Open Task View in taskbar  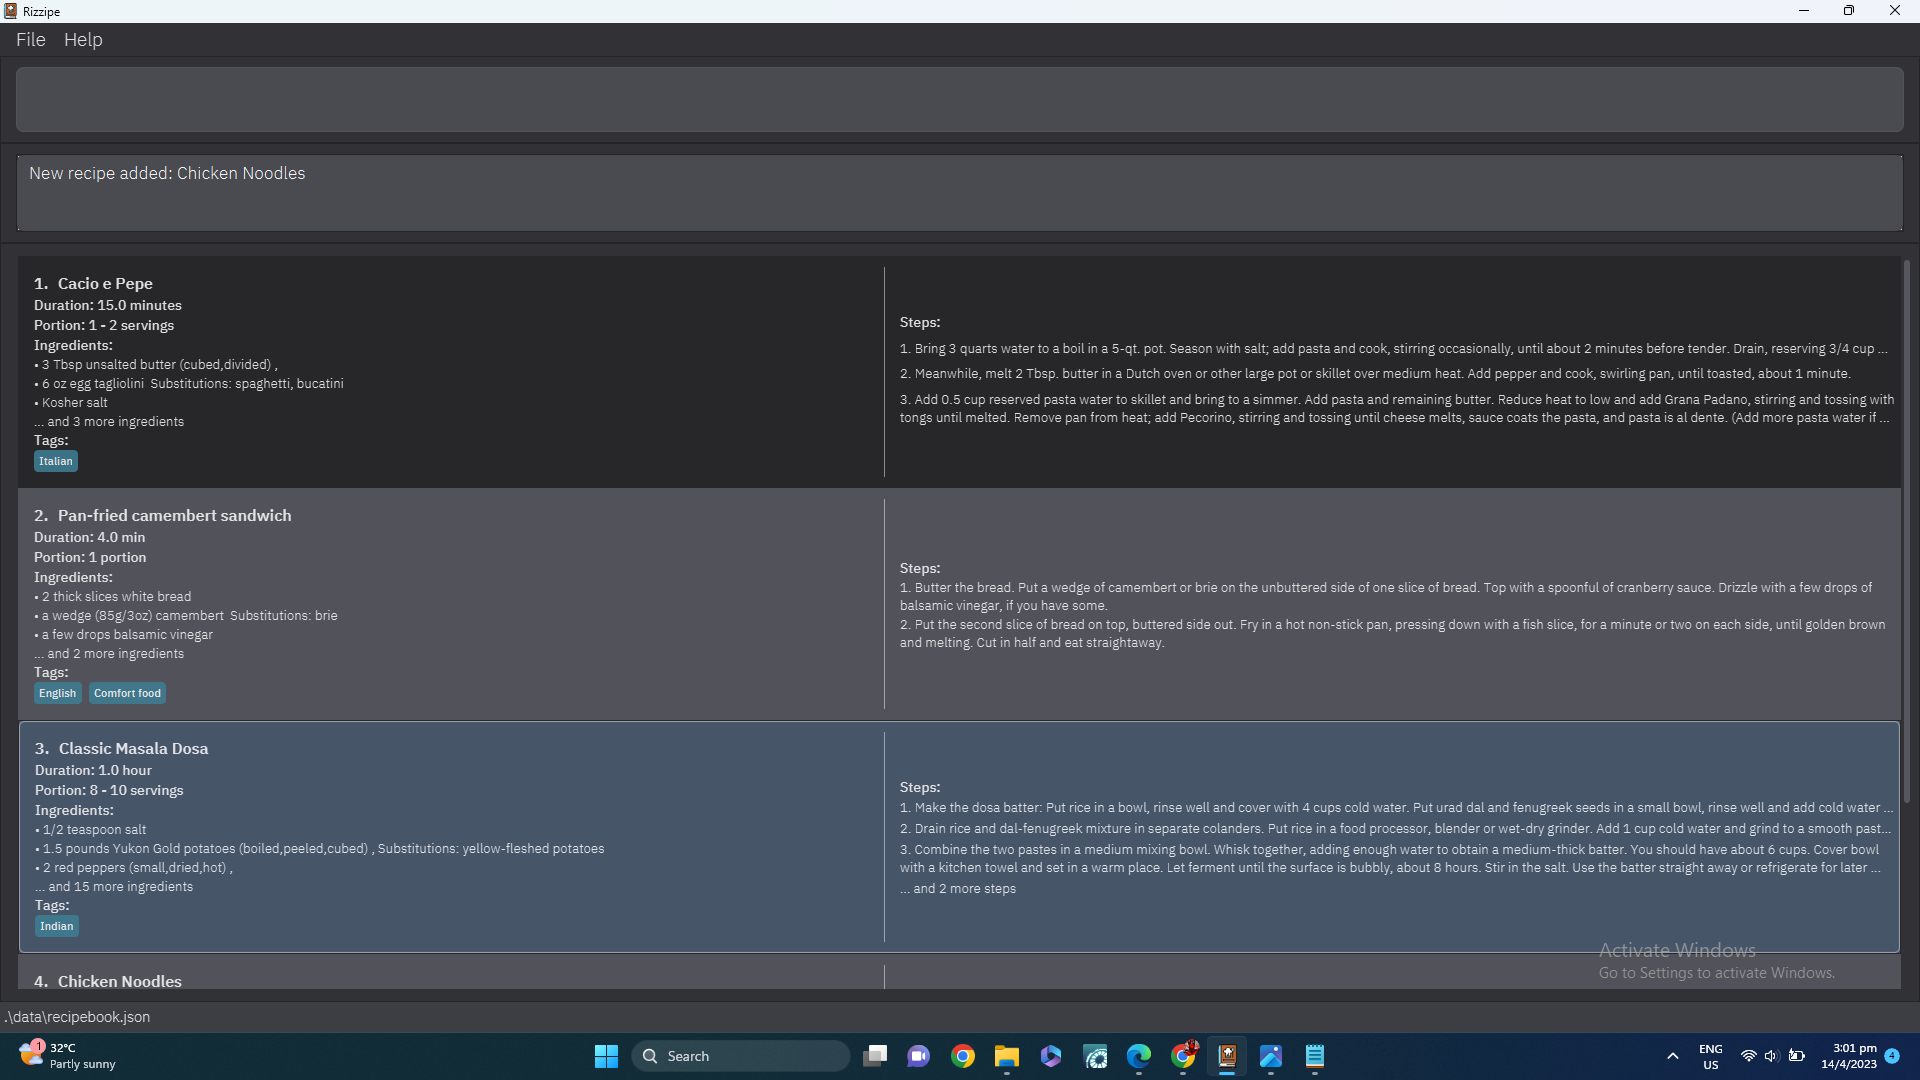(875, 1056)
